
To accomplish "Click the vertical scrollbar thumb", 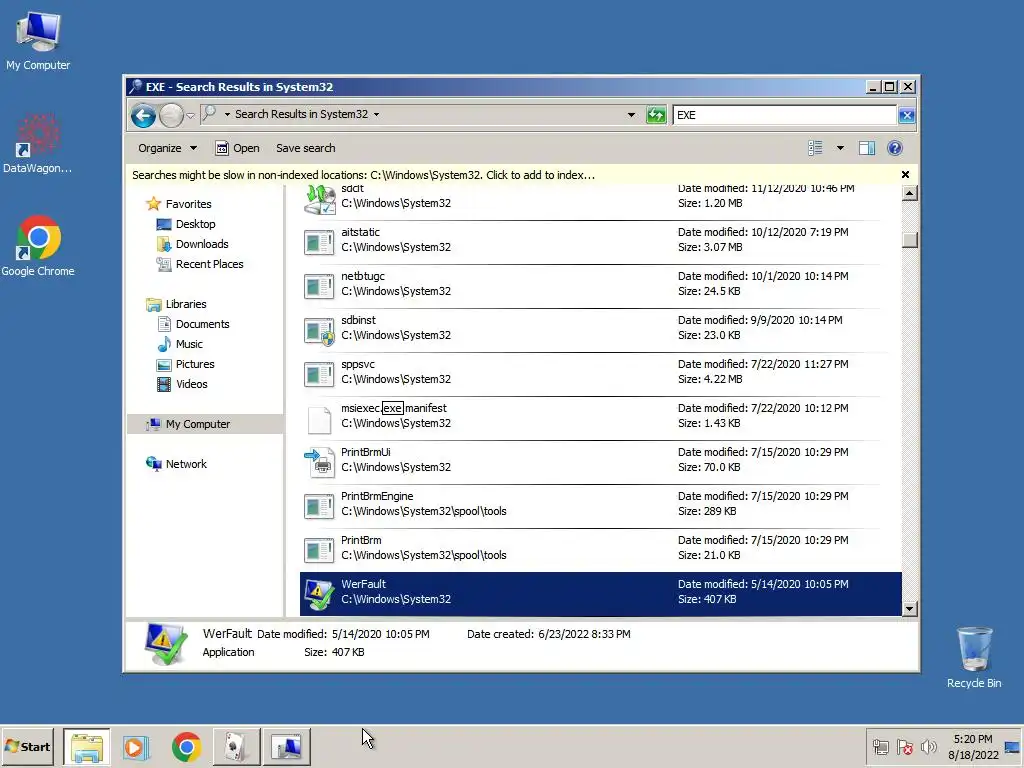I will [x=910, y=240].
